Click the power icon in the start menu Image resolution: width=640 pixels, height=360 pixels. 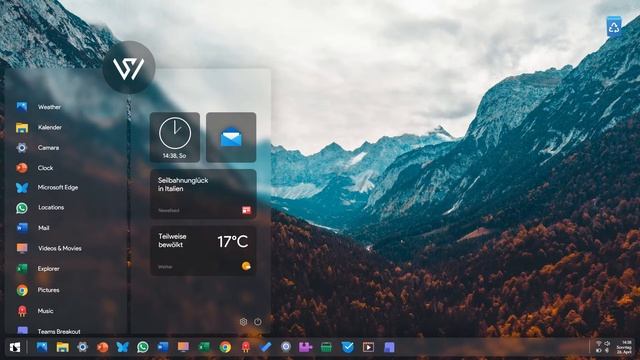click(x=258, y=322)
